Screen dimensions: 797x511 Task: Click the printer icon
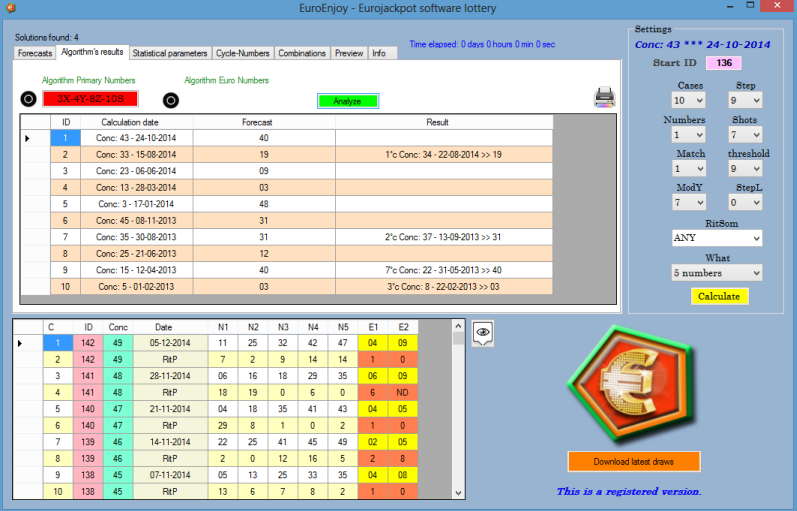(604, 97)
